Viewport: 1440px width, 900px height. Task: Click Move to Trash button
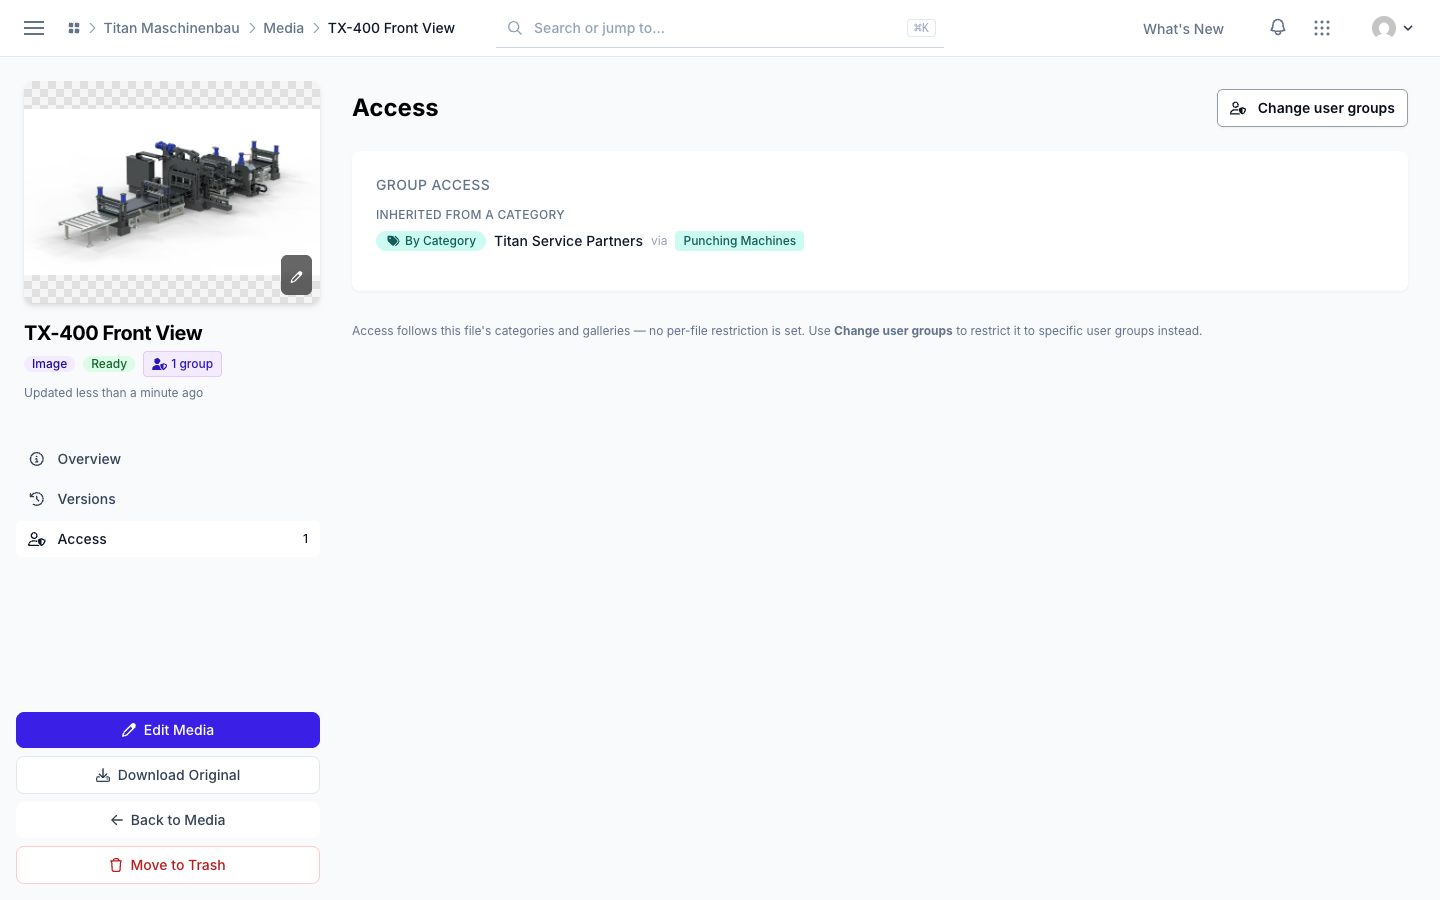click(168, 865)
